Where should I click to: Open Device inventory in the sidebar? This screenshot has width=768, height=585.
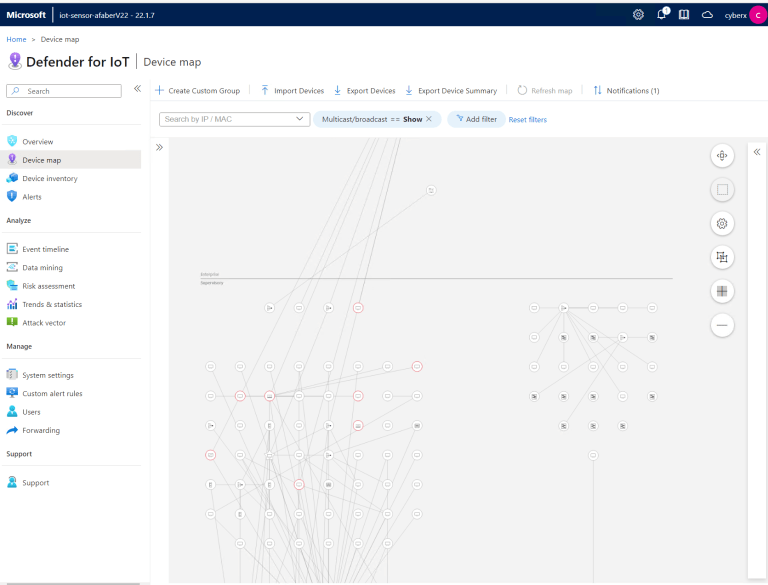click(49, 178)
